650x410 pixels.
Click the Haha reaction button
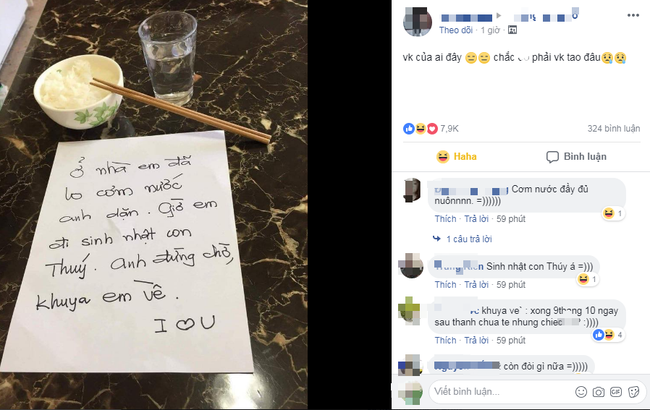(x=456, y=157)
